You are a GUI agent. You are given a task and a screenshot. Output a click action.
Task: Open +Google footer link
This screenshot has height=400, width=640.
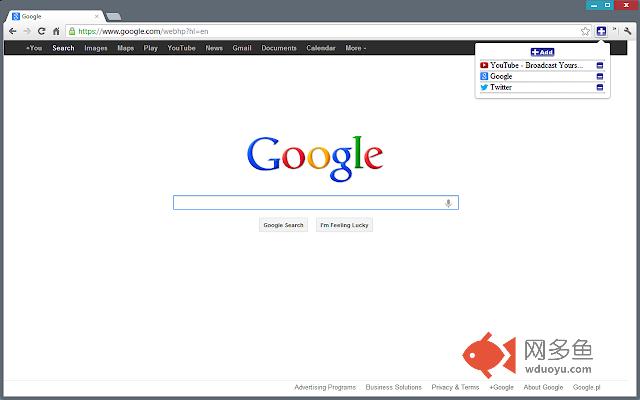(501, 387)
